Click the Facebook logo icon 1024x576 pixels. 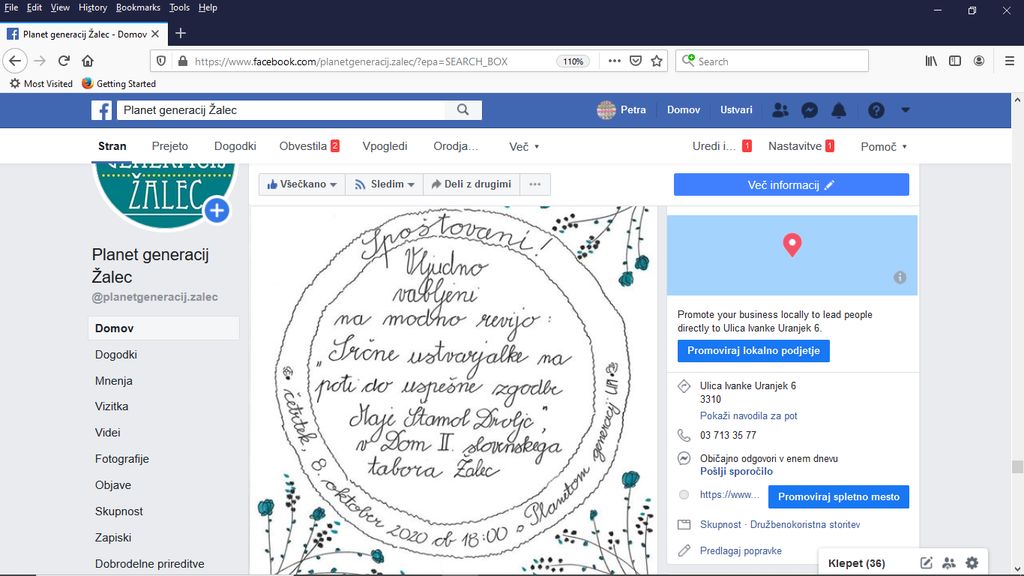coord(101,110)
